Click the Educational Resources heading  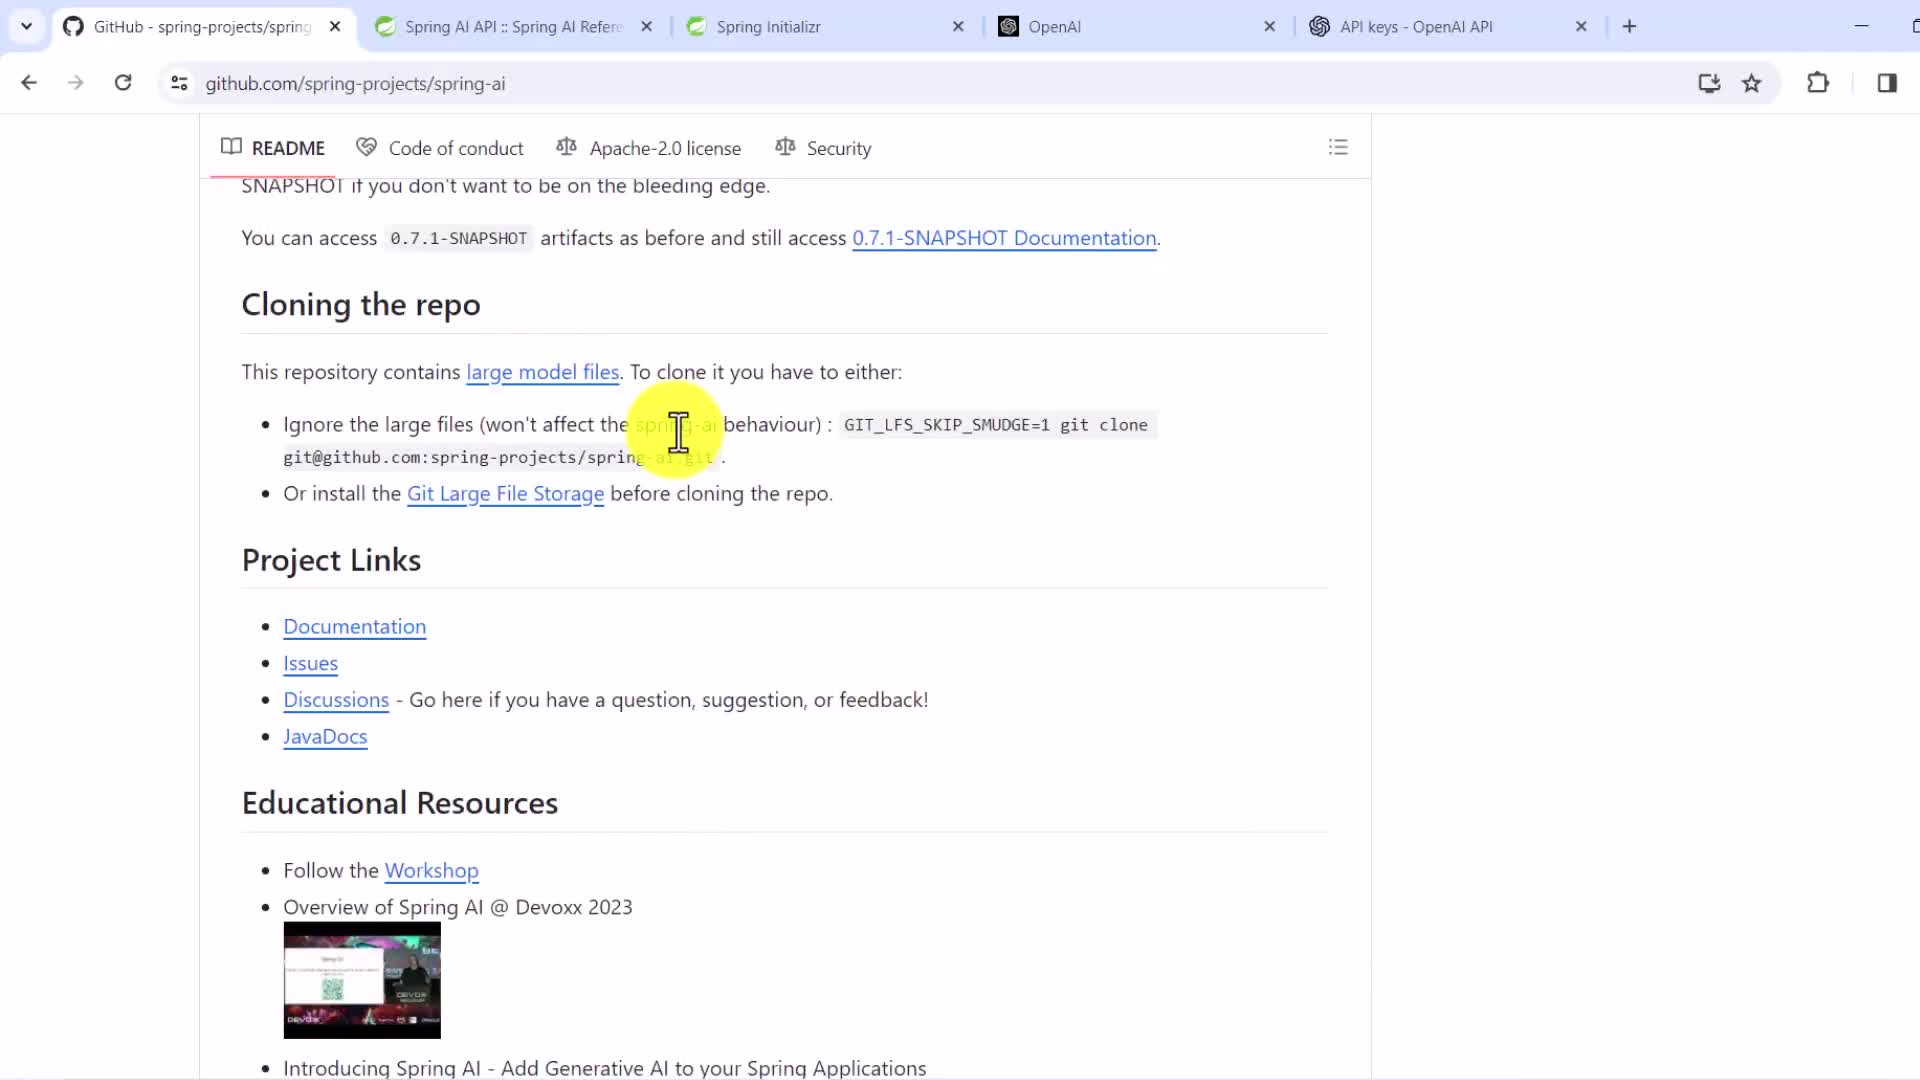(400, 804)
